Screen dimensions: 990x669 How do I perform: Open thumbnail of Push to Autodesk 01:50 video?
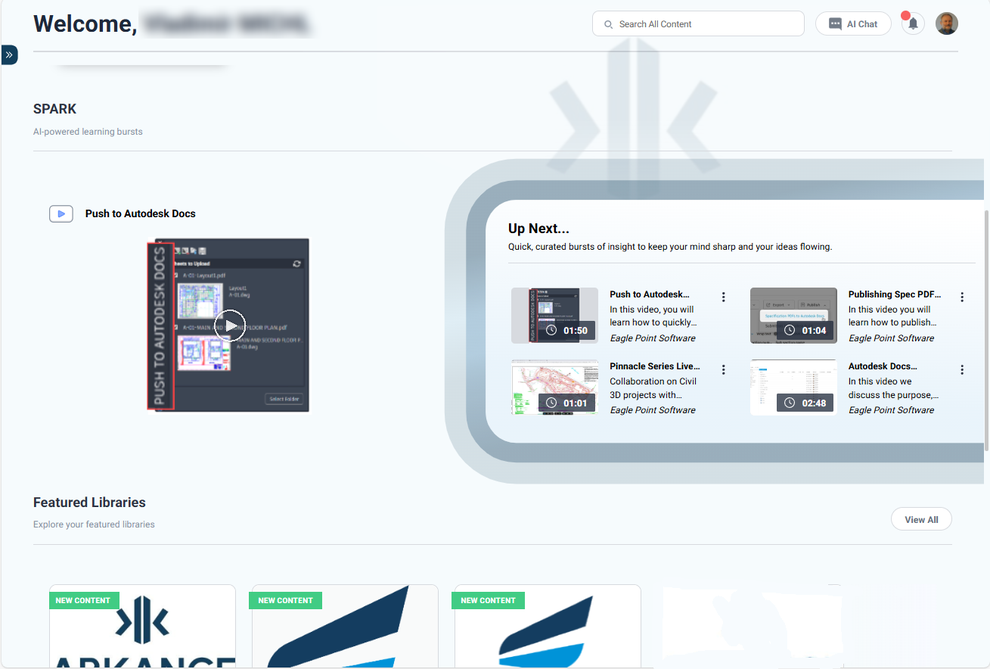(554, 315)
